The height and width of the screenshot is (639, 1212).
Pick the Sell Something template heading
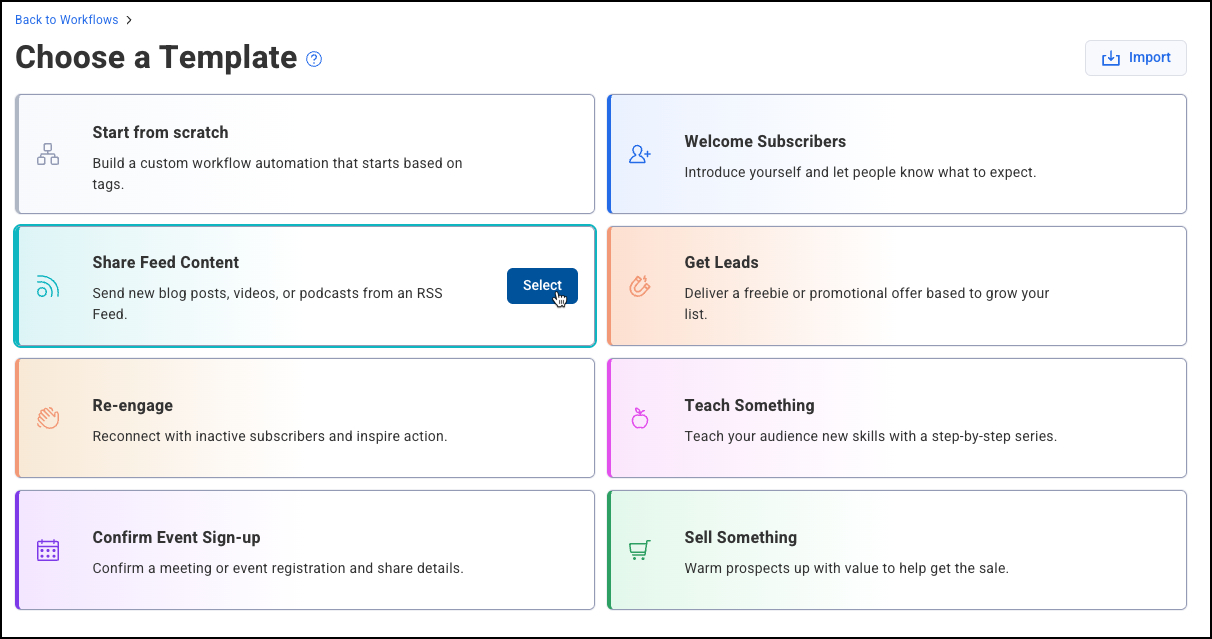(x=740, y=537)
